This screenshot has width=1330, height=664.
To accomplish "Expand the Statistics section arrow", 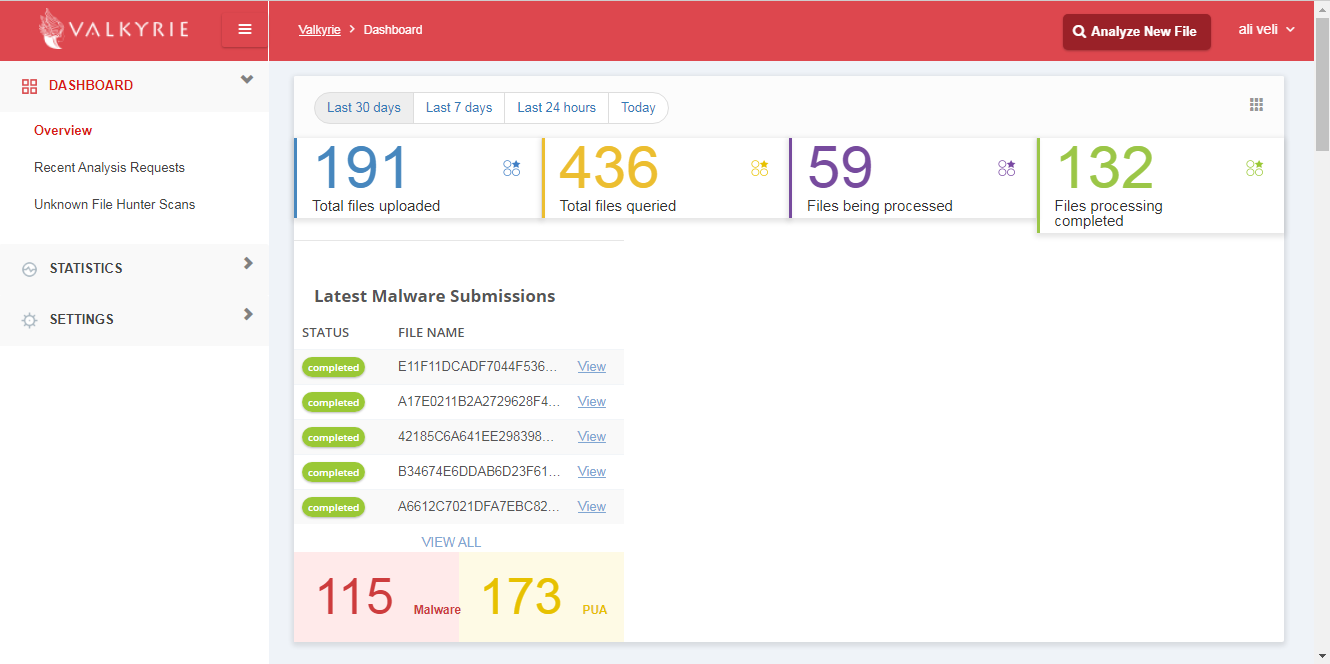I will click(248, 263).
